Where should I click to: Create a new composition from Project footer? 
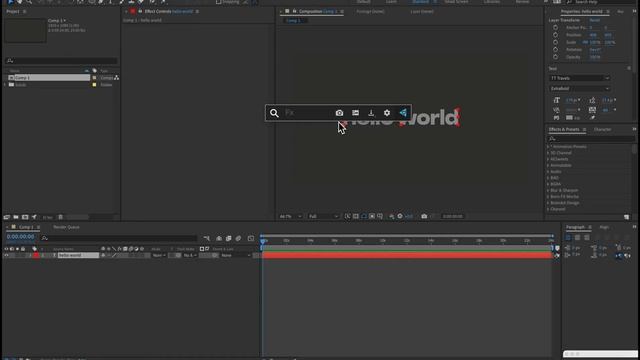25,217
